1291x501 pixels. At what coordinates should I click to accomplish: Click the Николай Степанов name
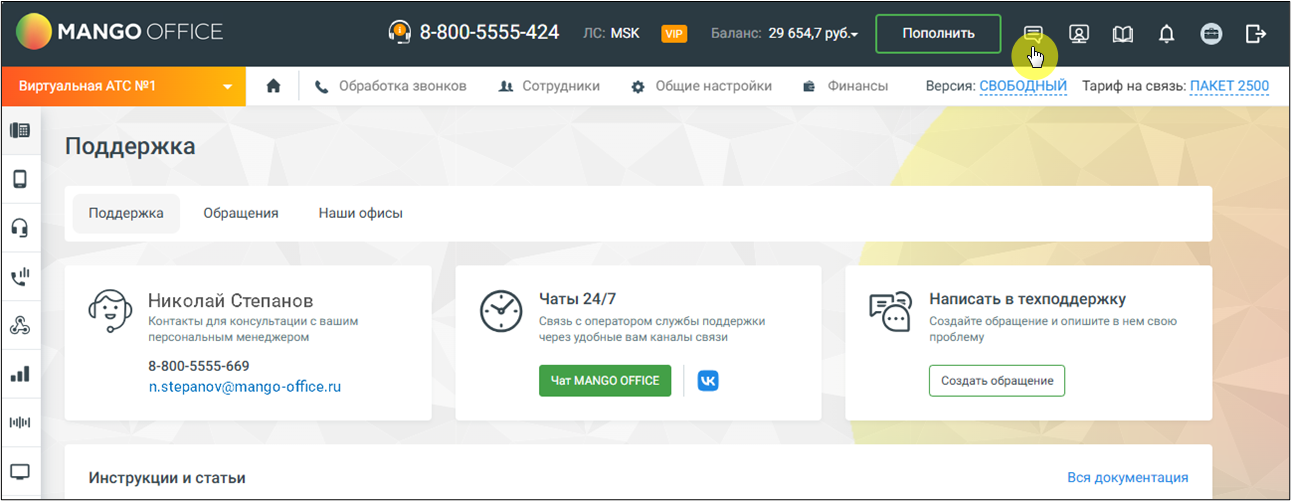click(x=231, y=300)
